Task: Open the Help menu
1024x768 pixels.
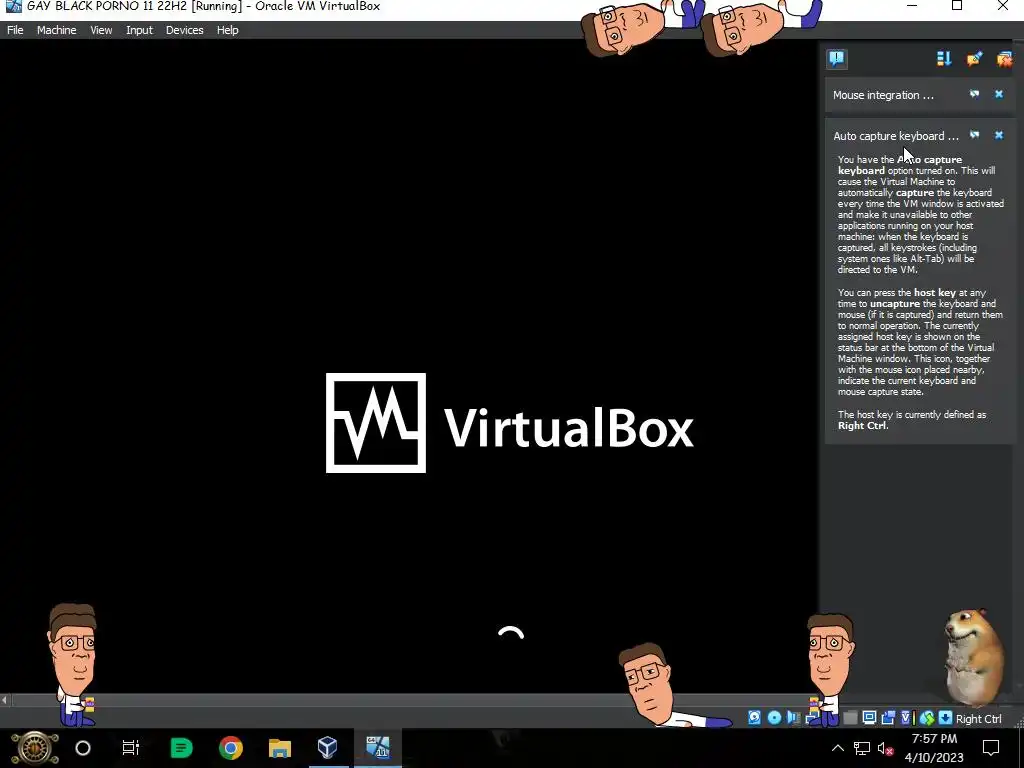Action: [227, 30]
